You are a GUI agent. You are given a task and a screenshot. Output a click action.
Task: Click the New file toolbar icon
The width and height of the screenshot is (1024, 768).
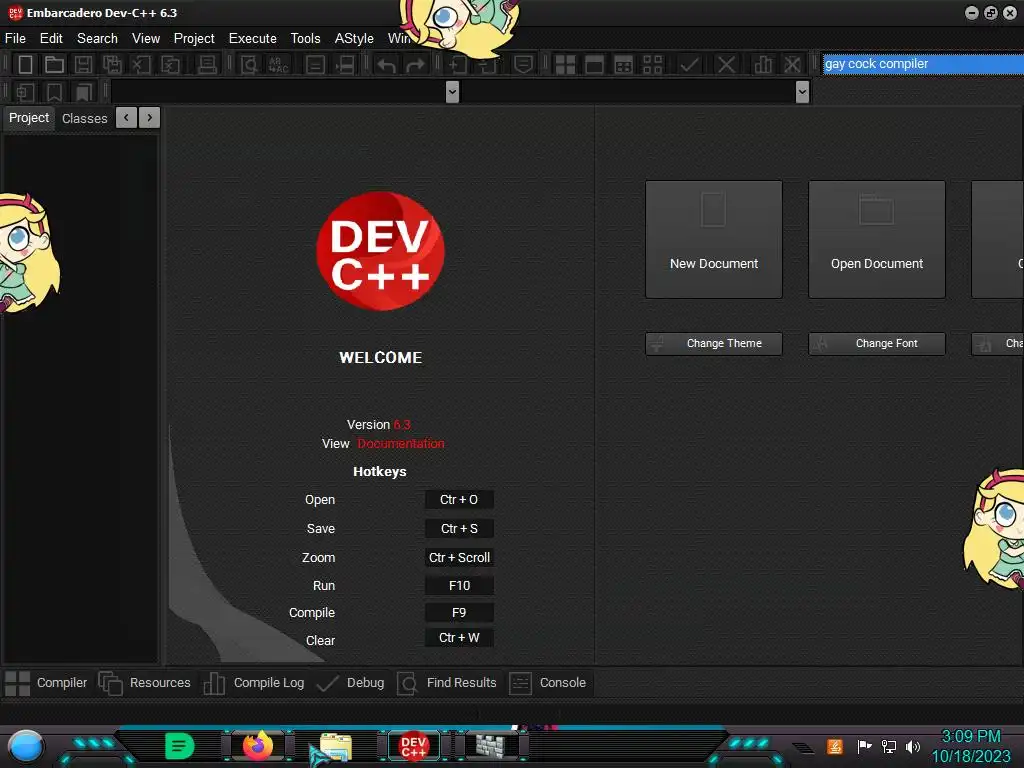pos(25,65)
